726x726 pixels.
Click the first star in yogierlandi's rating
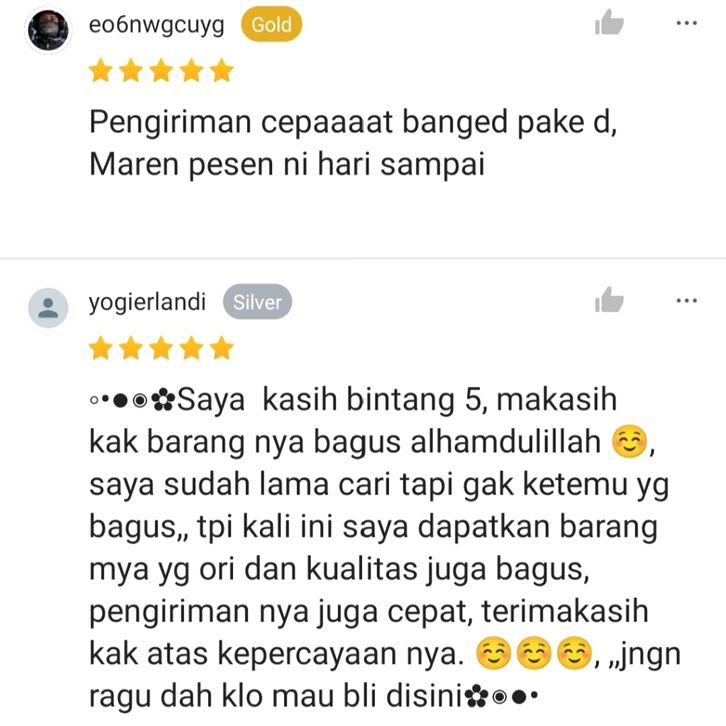[100, 348]
